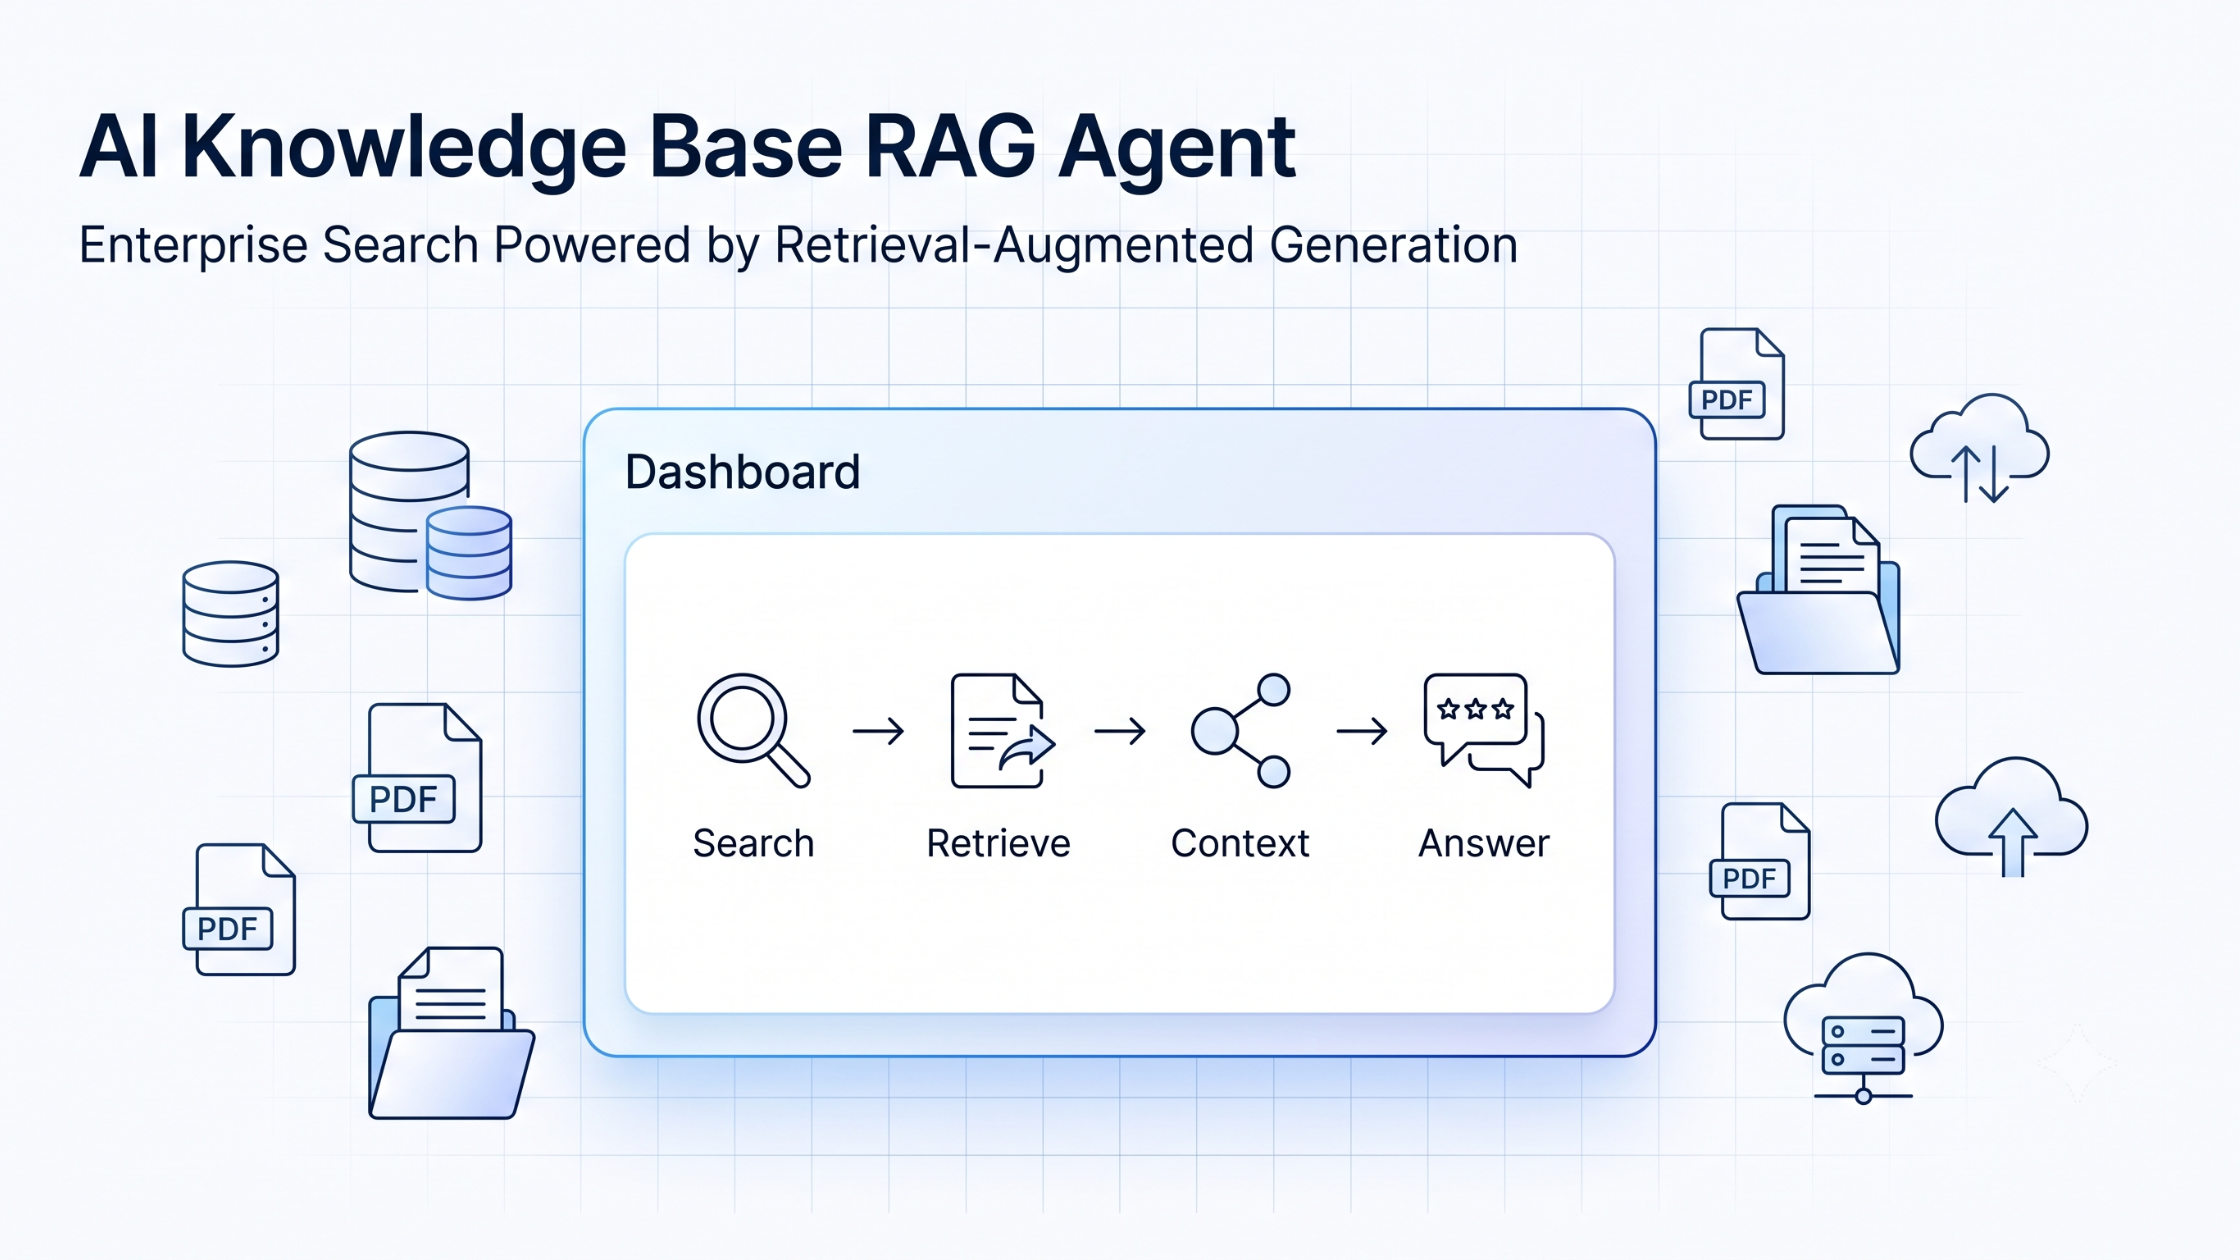Screen dimensions: 2240x1260
Task: Click the Context label
Action: [x=1240, y=843]
